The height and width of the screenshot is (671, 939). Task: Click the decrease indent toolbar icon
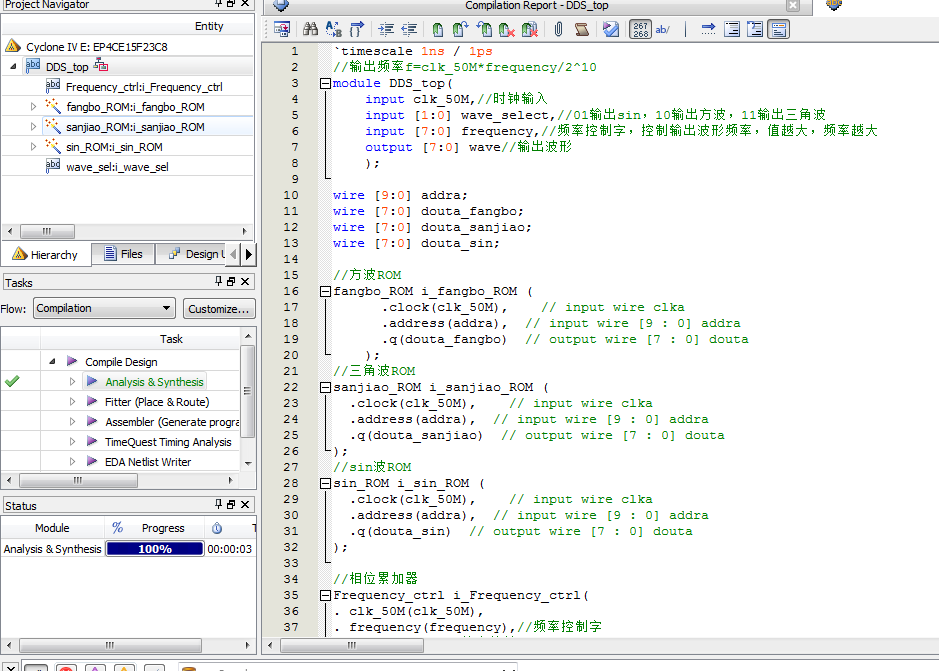409,30
